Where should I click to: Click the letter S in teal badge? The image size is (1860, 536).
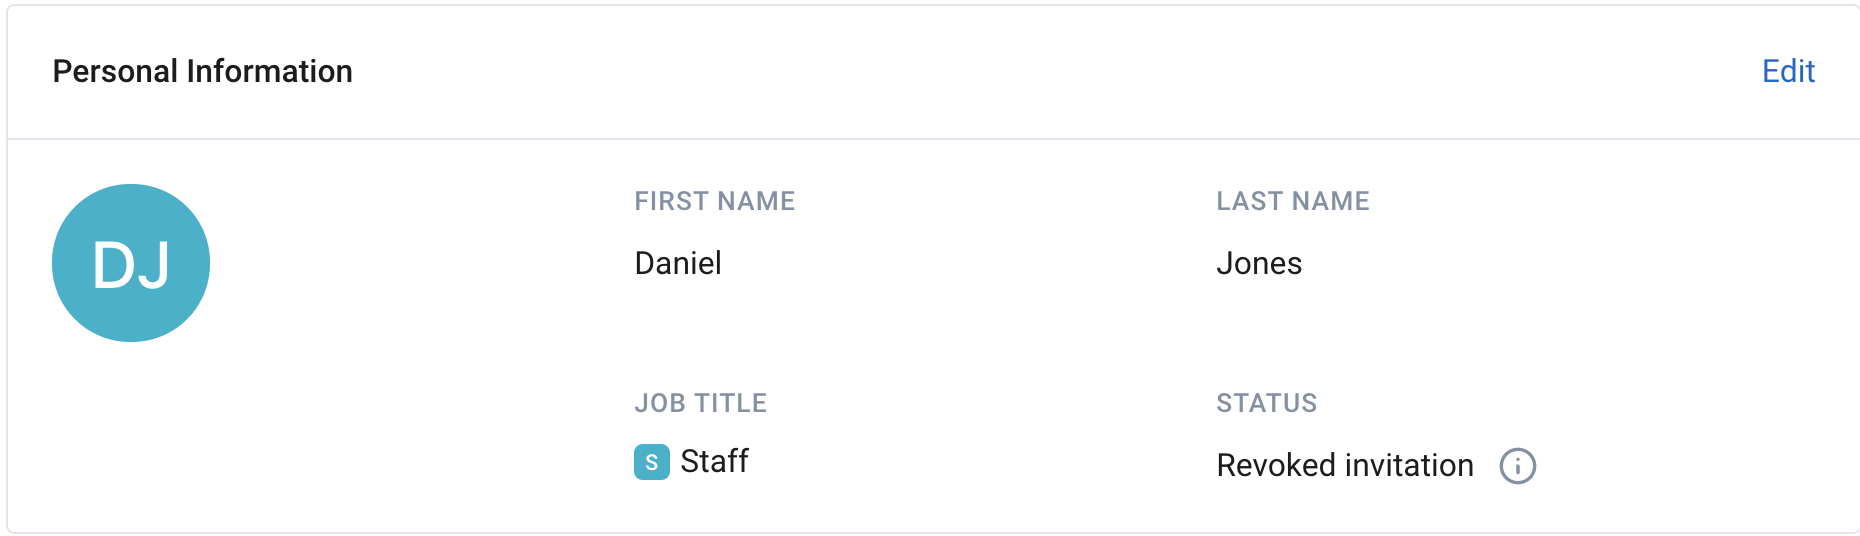pyautogui.click(x=651, y=462)
